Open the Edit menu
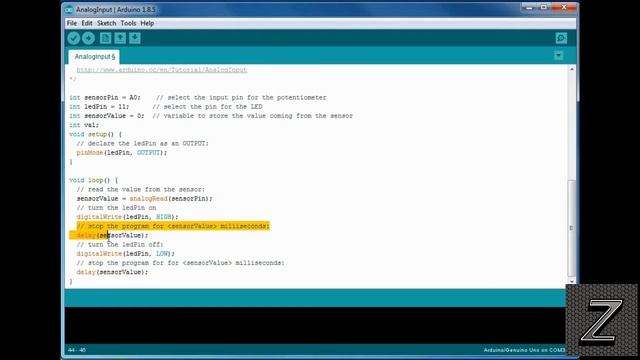This screenshot has width=640, height=360. click(87, 23)
